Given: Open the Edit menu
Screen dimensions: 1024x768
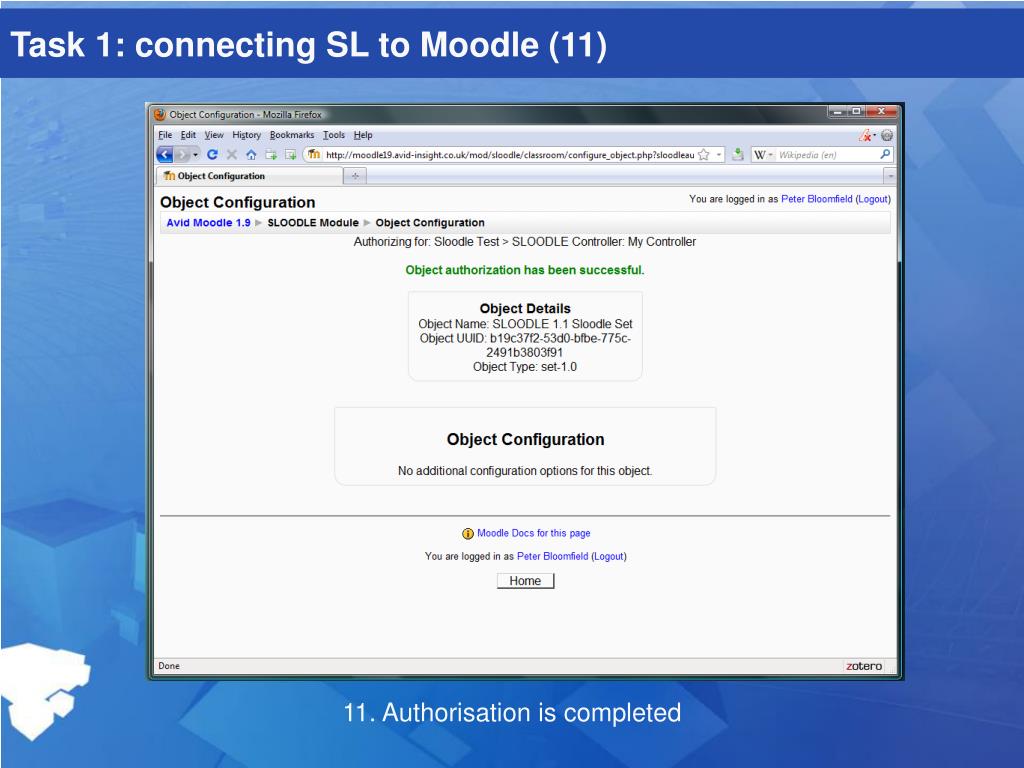Looking at the screenshot, I should tap(188, 135).
